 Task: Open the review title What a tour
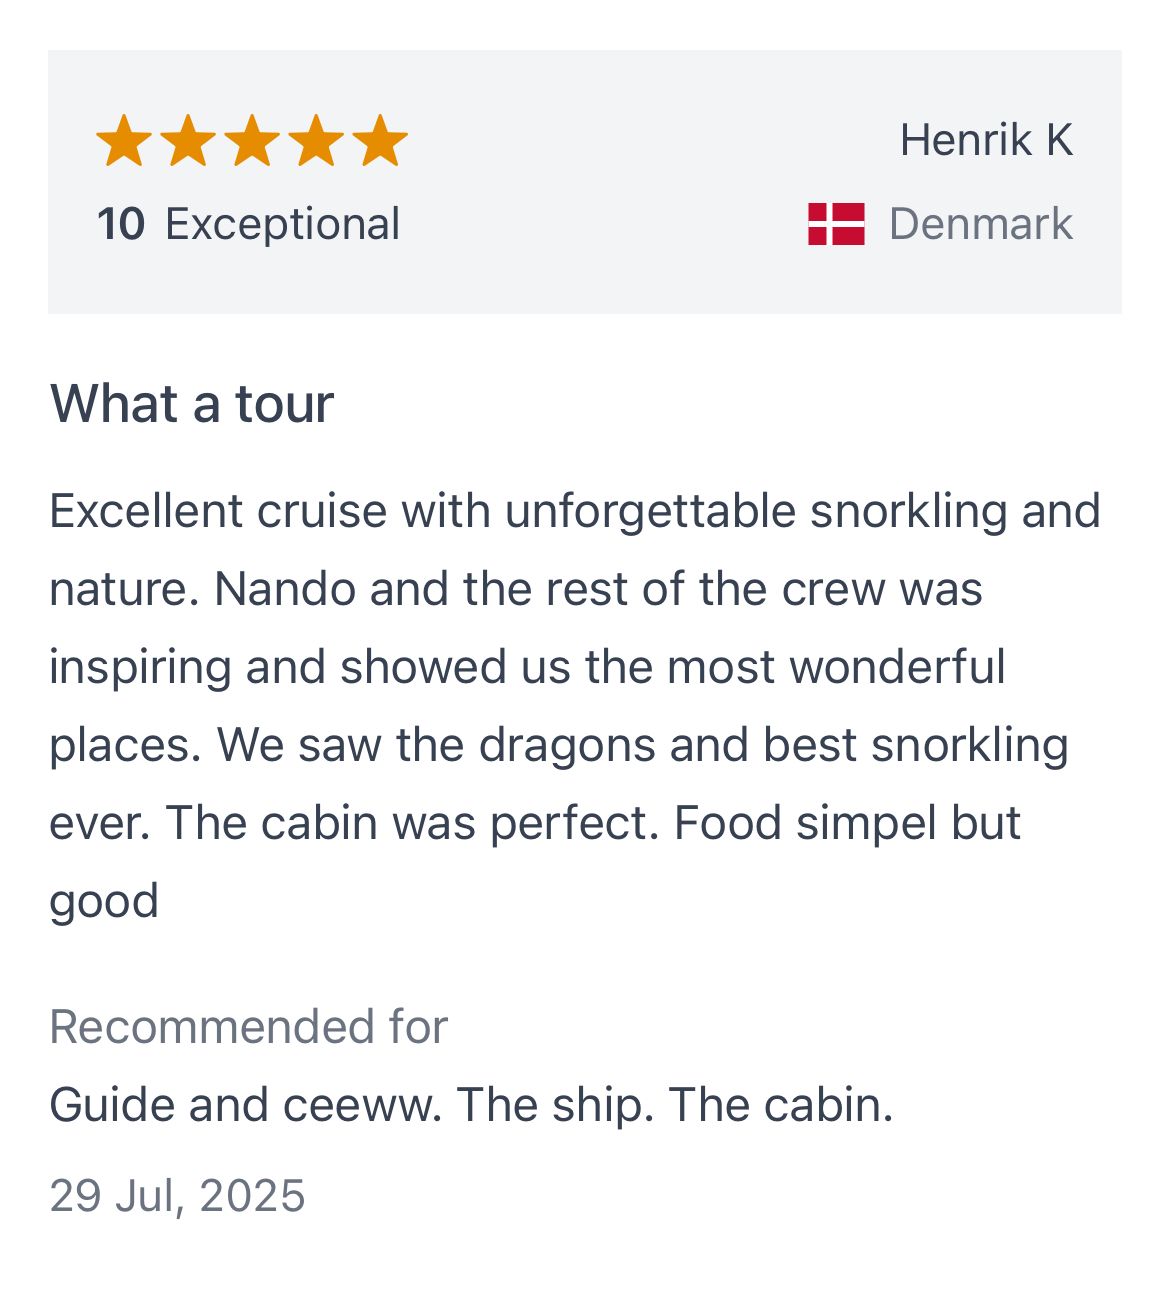point(192,404)
